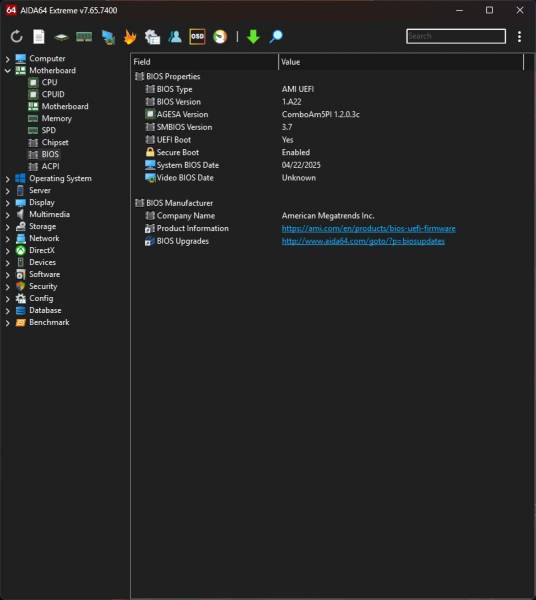Expand the Multimedia tree node
The image size is (536, 600).
[x=7, y=215]
